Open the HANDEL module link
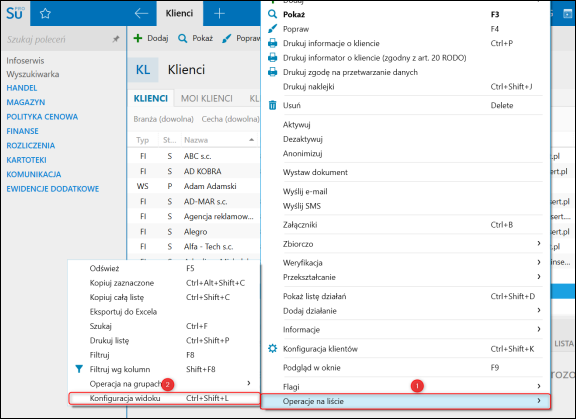The width and height of the screenshot is (576, 419). tap(22, 88)
